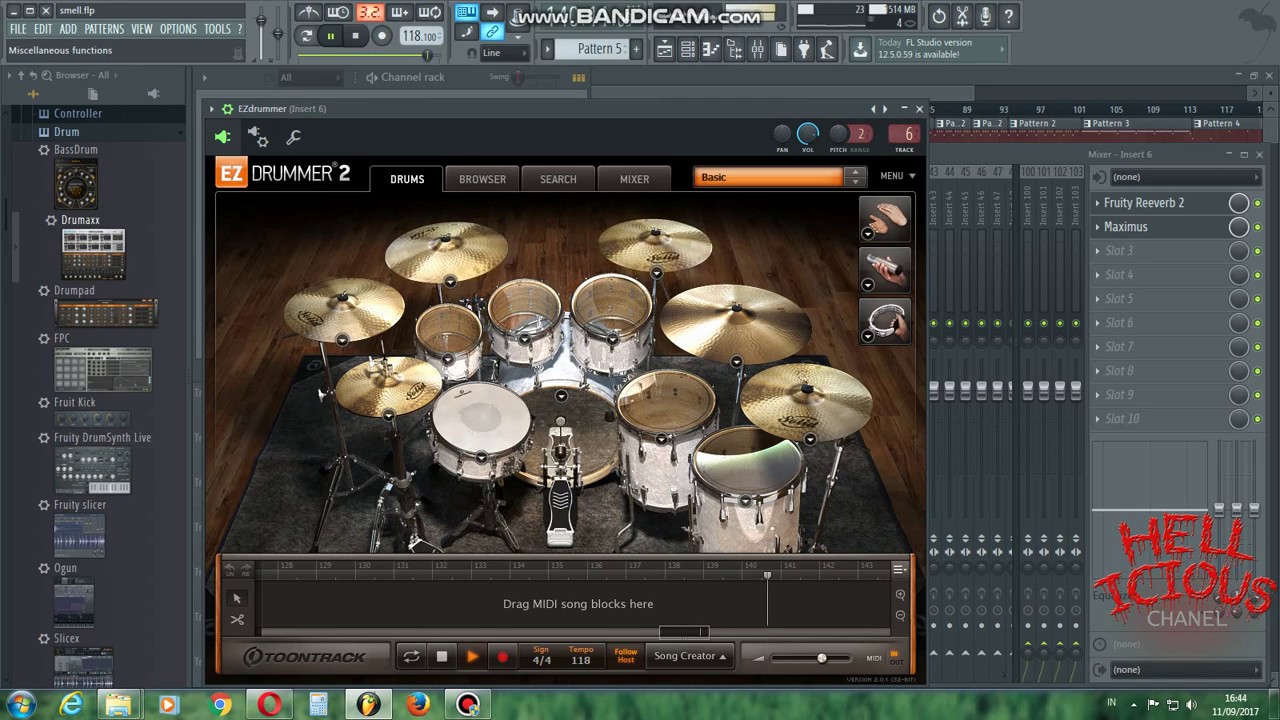Open the TOOLS menu

point(217,30)
